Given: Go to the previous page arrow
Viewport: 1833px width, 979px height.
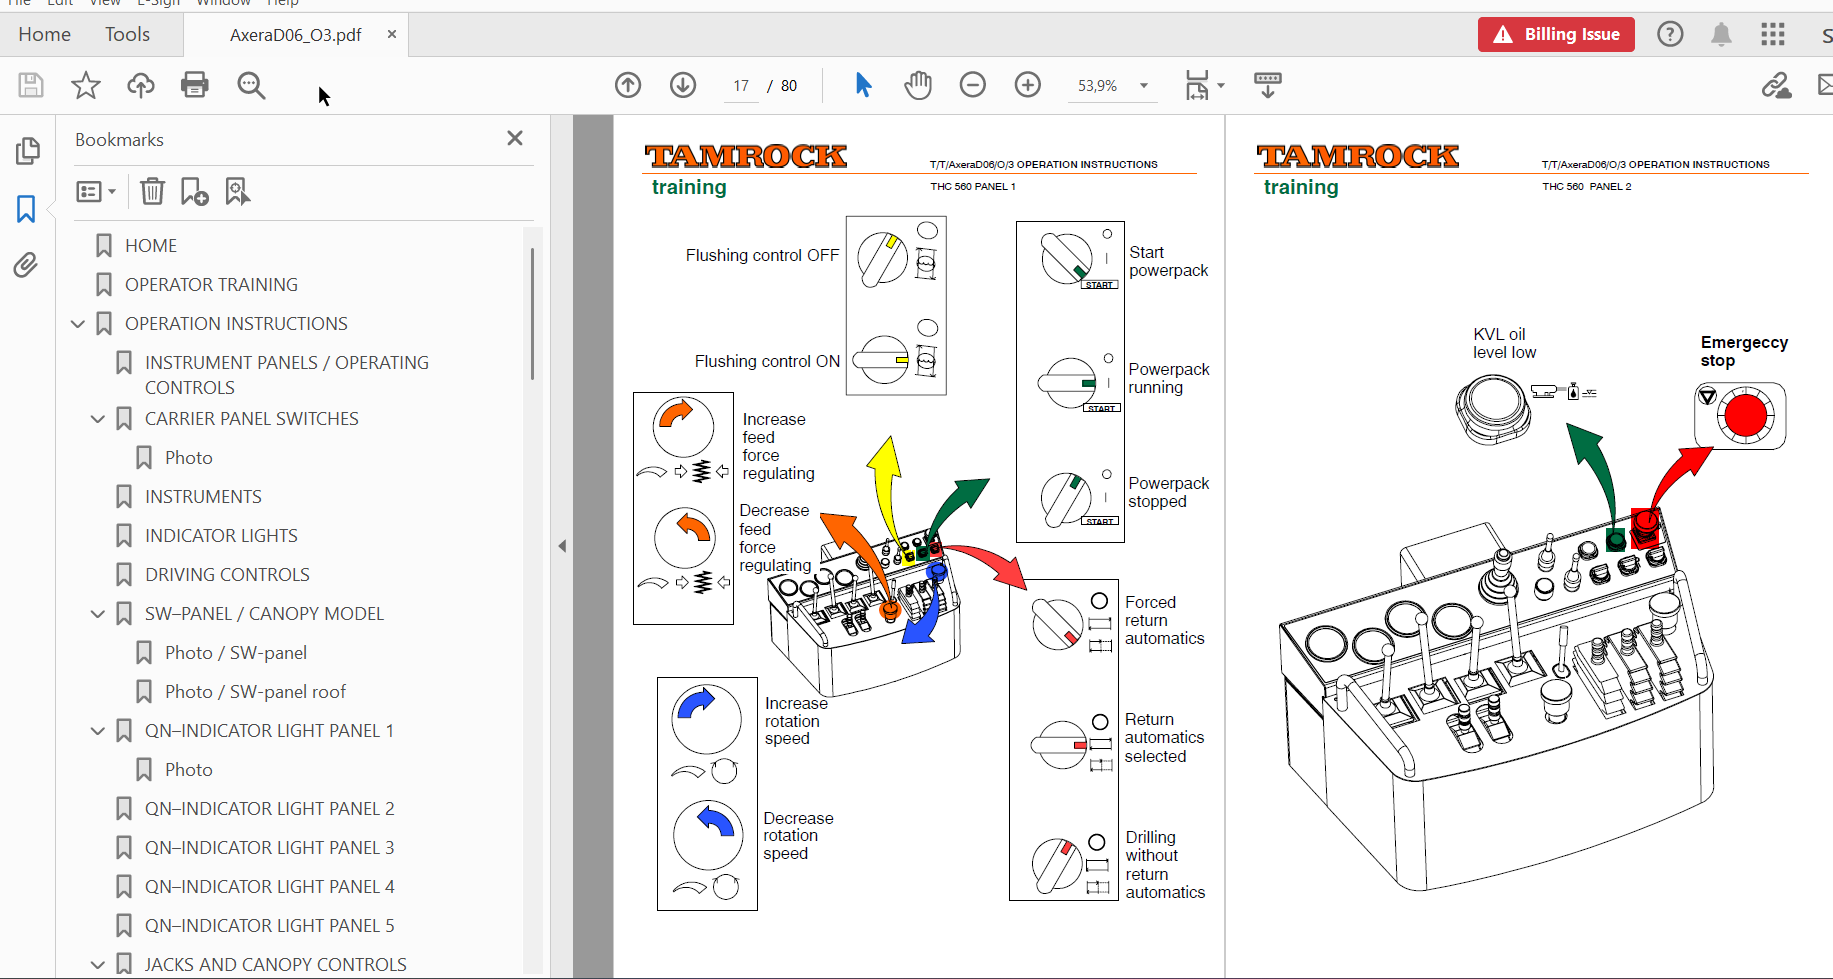Looking at the screenshot, I should (628, 85).
